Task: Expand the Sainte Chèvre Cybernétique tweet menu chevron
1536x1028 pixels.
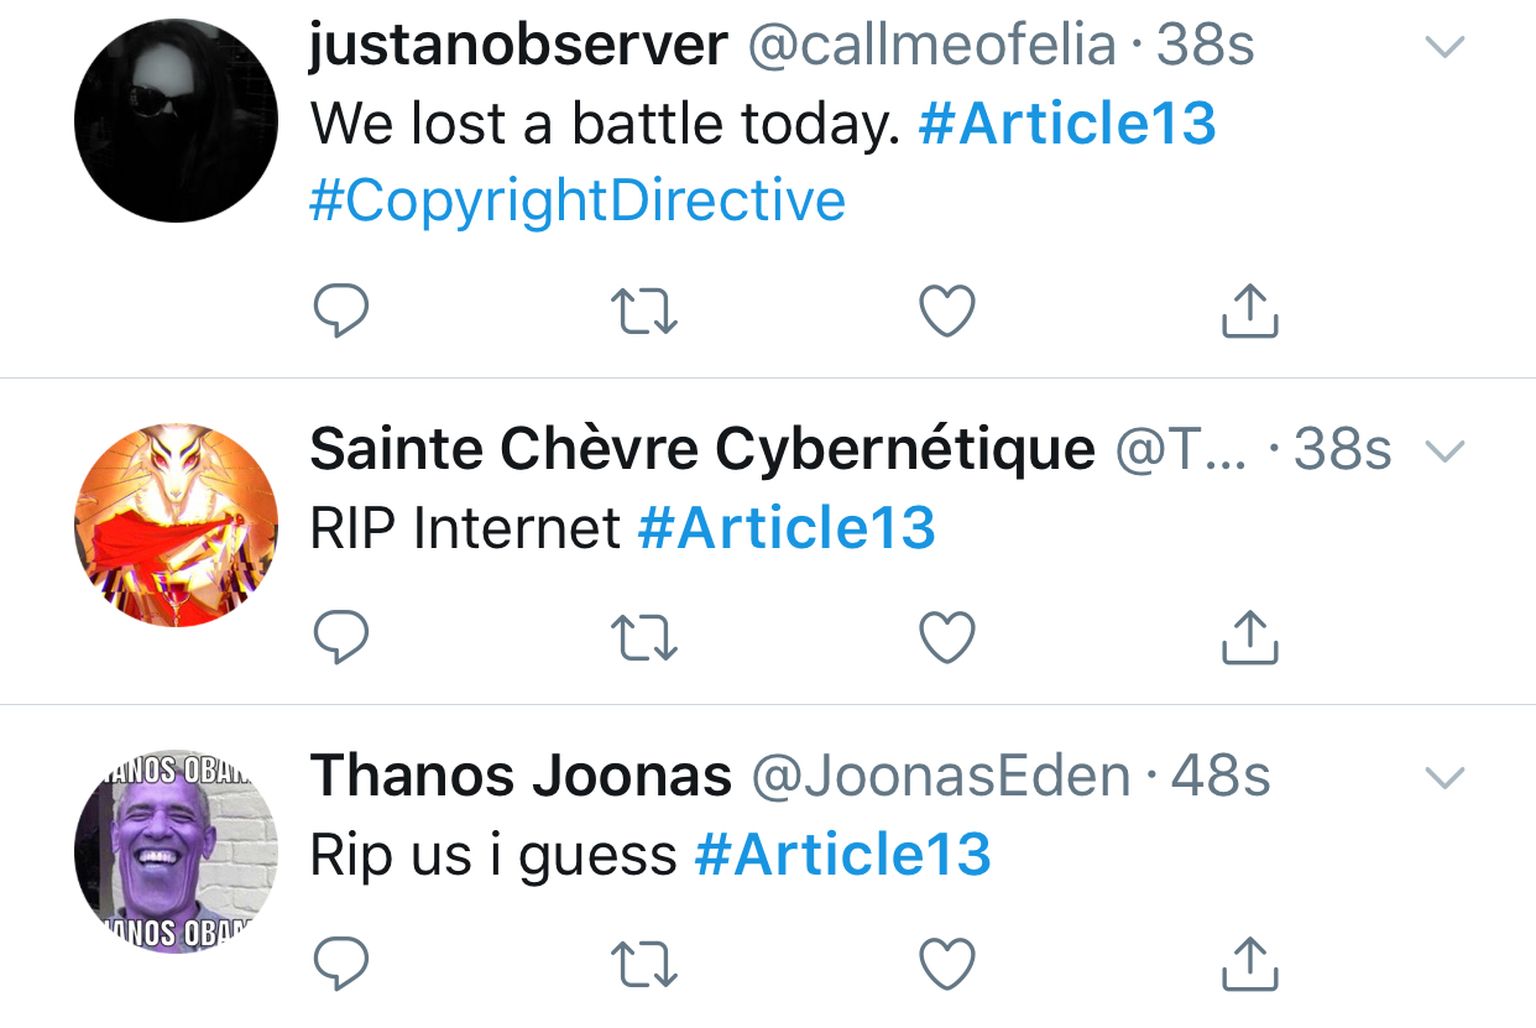Action: pyautogui.click(x=1444, y=451)
